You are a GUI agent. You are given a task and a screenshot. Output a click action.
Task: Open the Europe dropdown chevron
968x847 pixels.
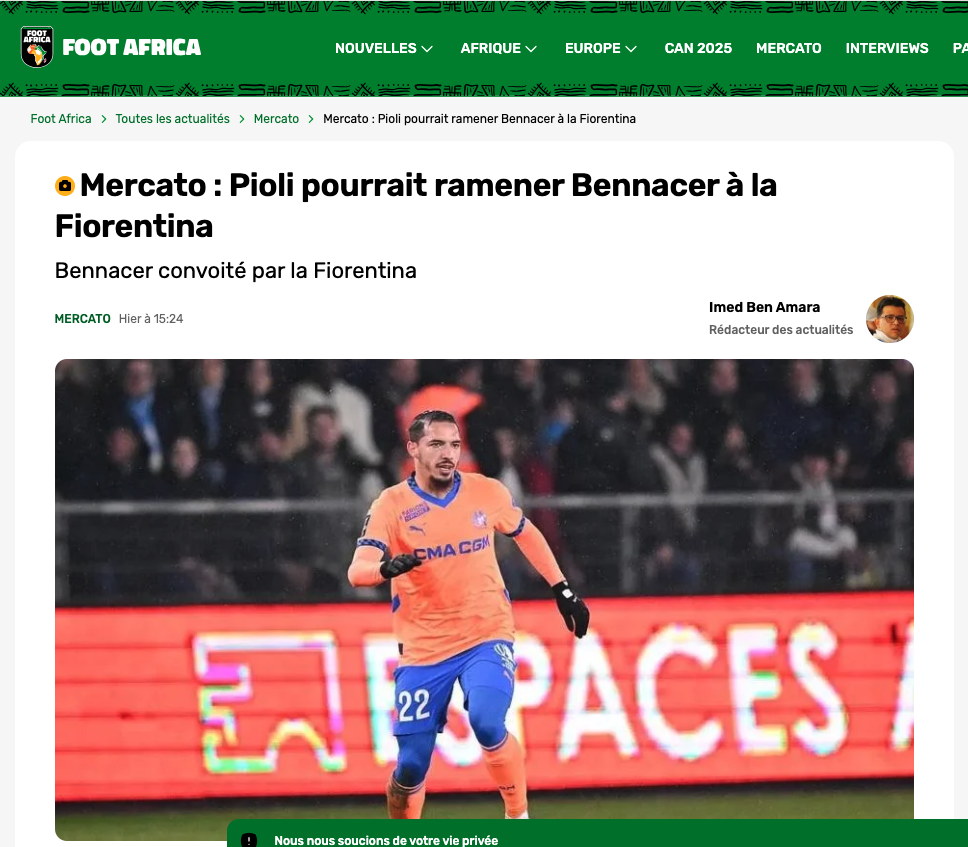[631, 49]
